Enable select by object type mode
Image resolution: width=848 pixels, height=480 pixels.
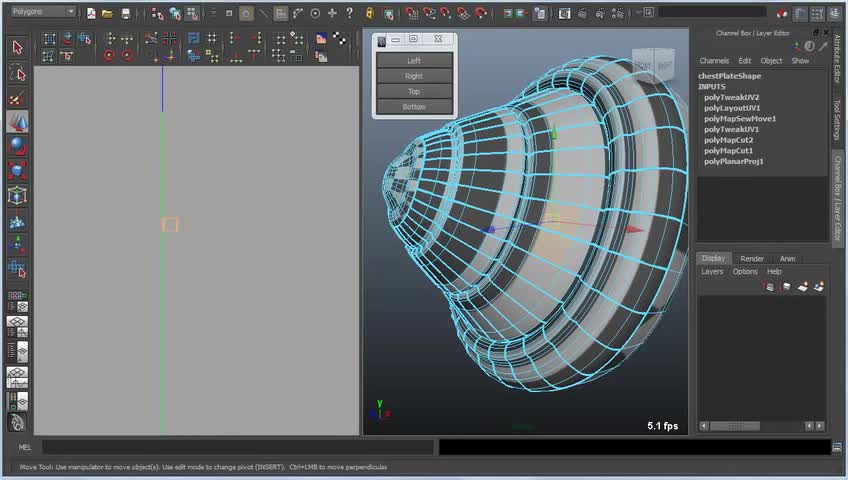pyautogui.click(x=175, y=14)
